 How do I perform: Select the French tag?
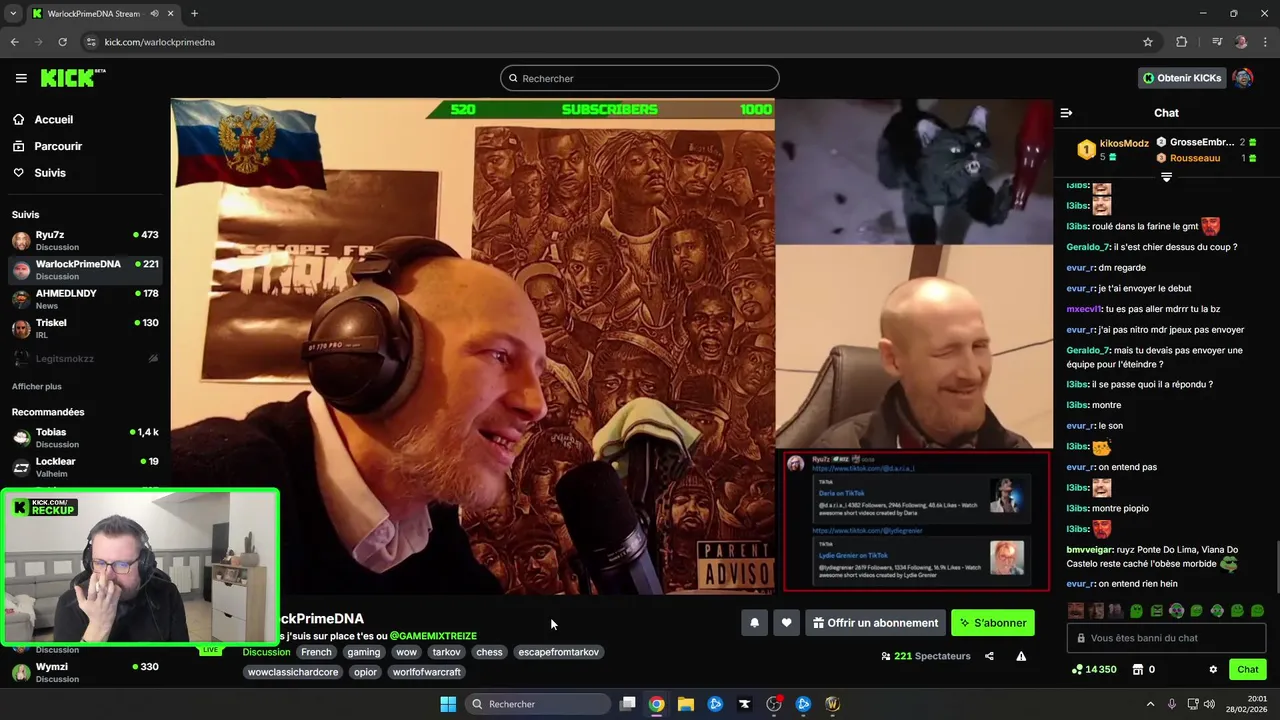(x=316, y=652)
